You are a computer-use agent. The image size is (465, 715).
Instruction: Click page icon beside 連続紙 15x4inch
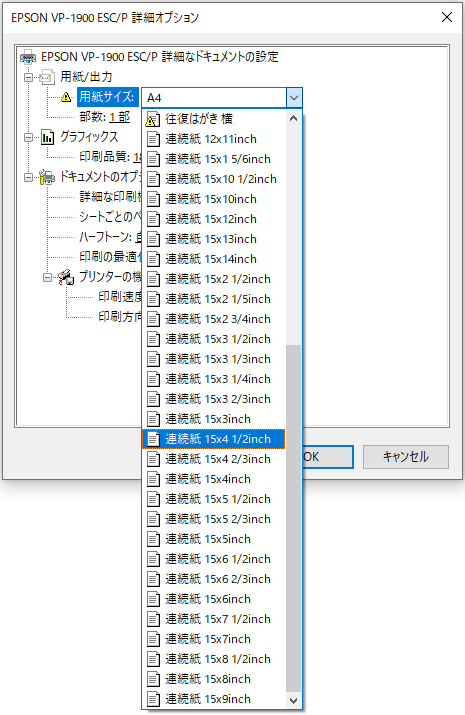point(154,479)
